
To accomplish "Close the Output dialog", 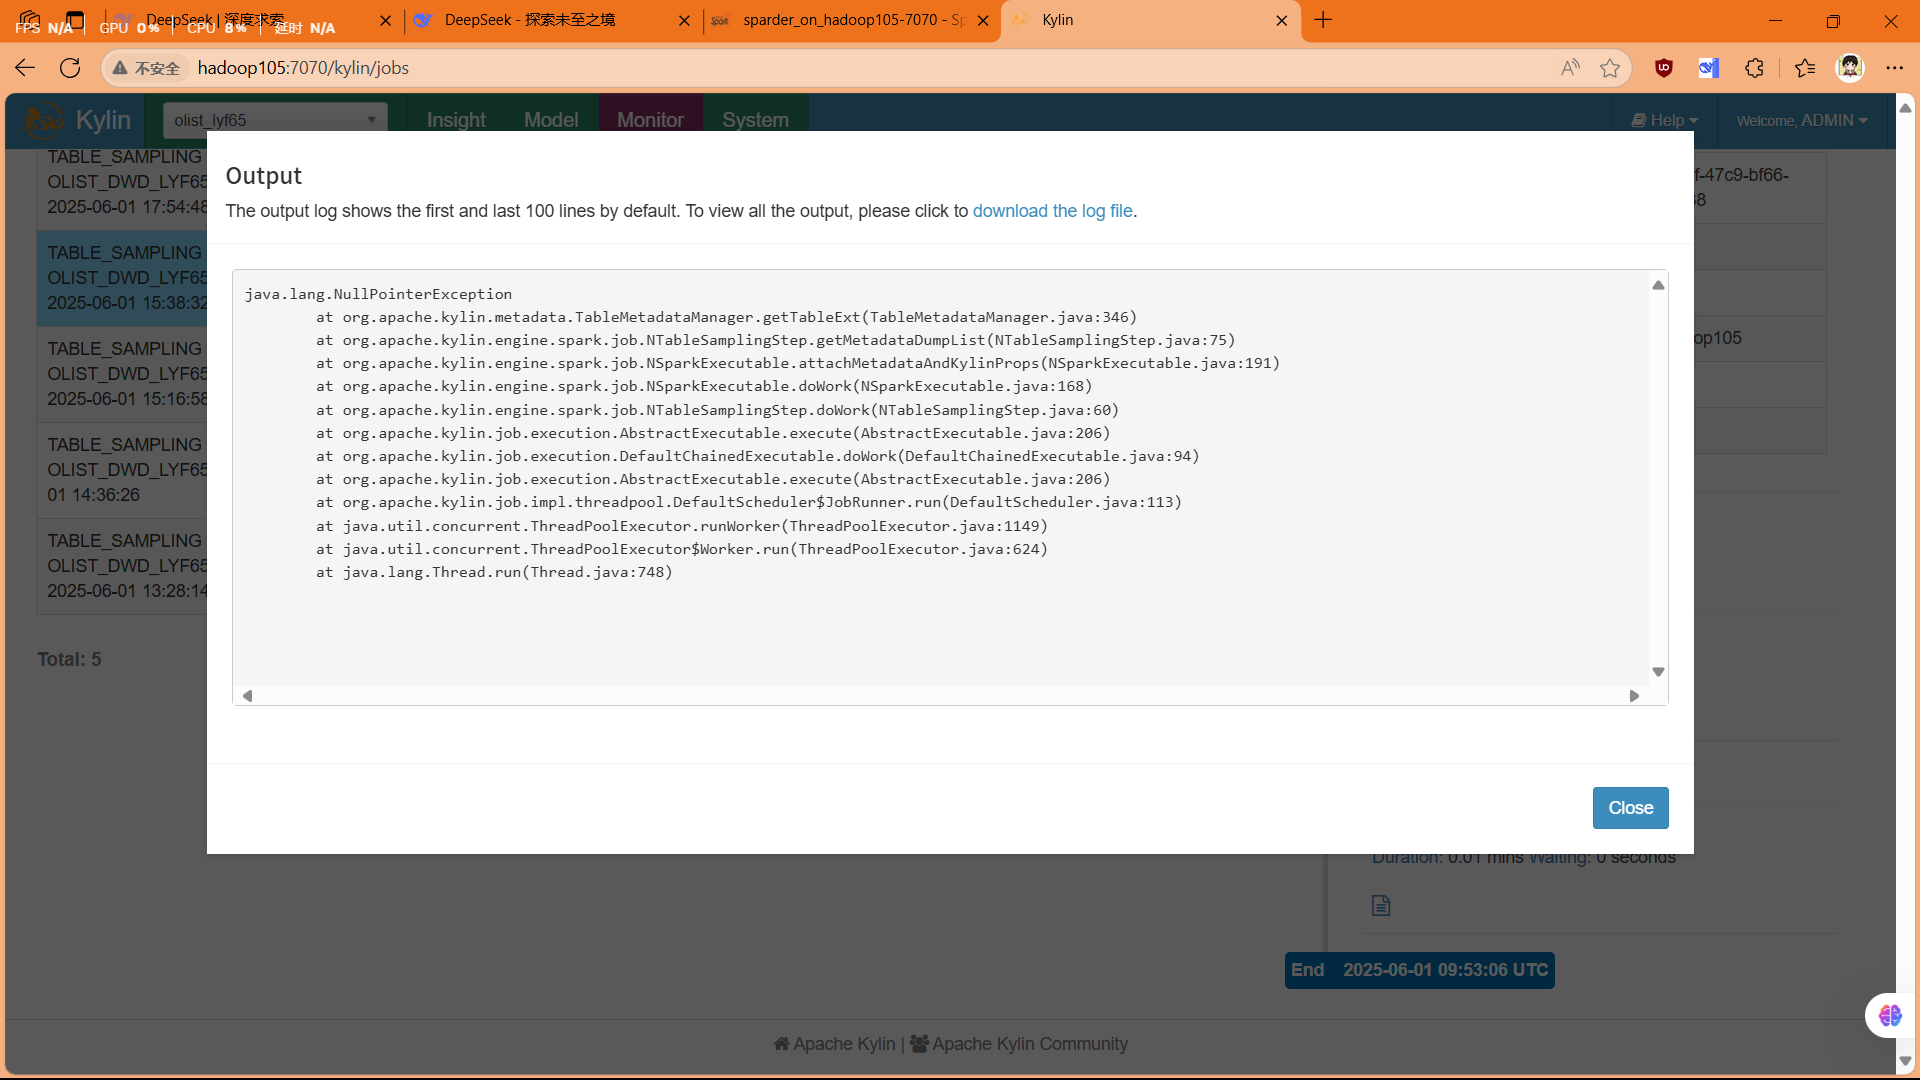I will tap(1630, 808).
